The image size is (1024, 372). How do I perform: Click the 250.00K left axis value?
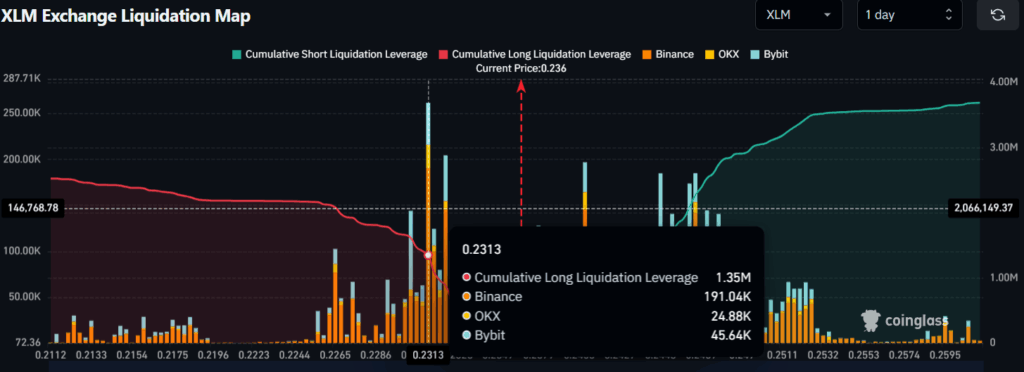coord(23,113)
